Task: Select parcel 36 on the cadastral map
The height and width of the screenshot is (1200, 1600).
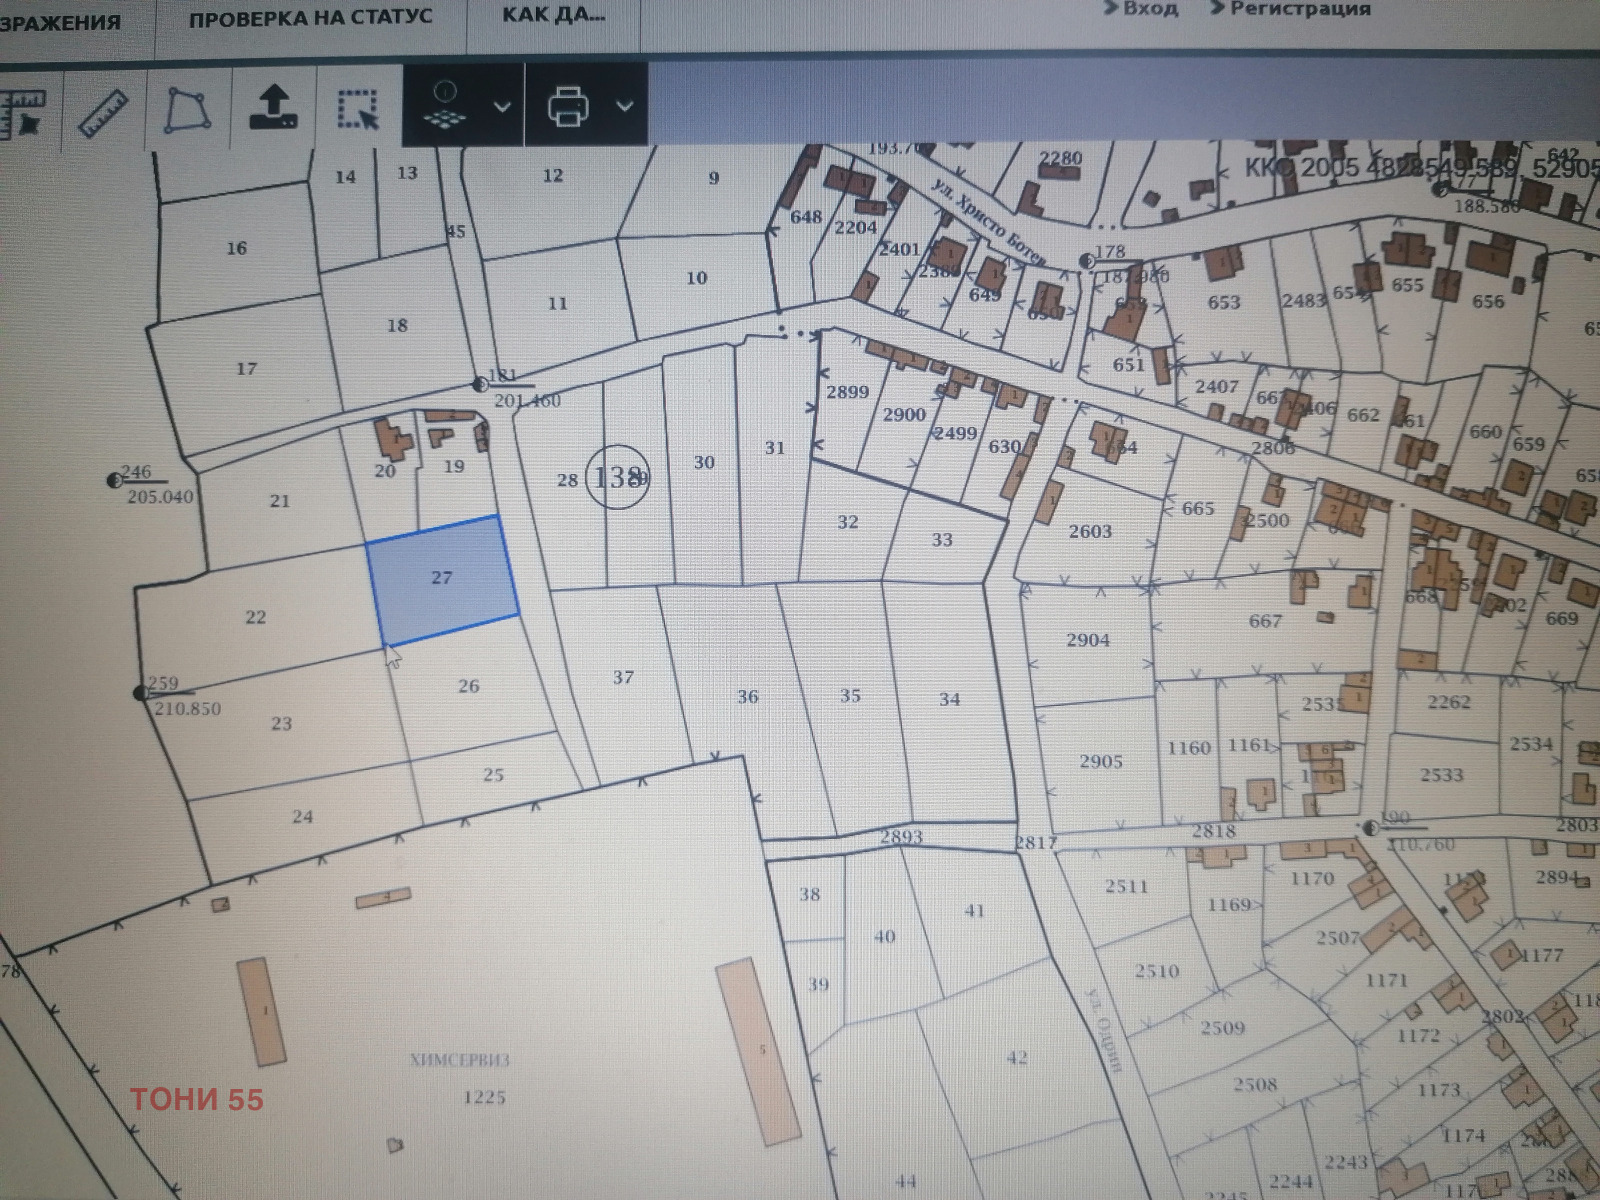Action: pyautogui.click(x=747, y=697)
